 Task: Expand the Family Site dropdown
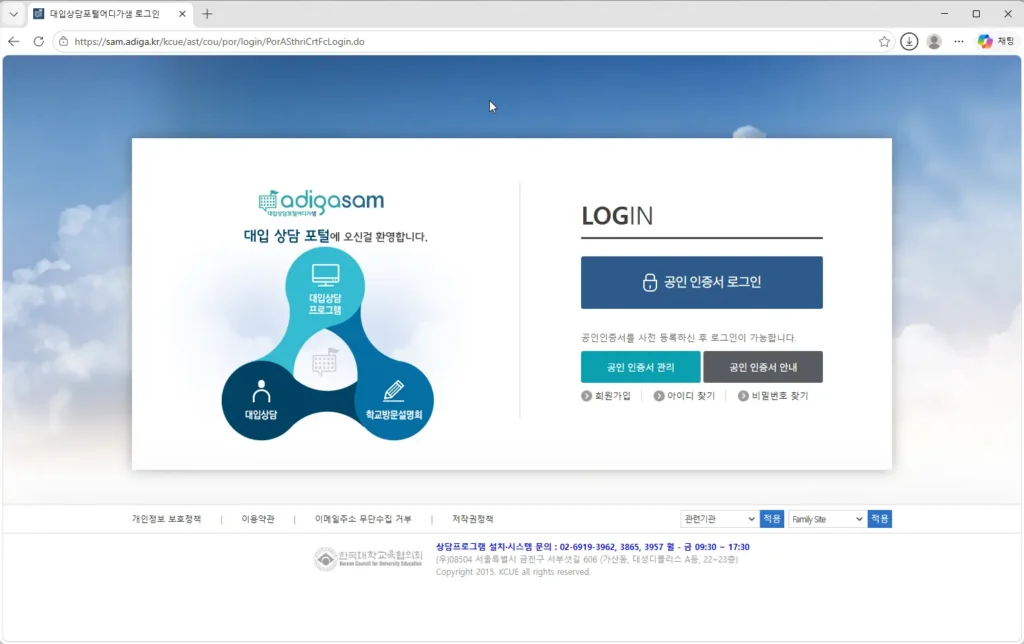click(827, 519)
